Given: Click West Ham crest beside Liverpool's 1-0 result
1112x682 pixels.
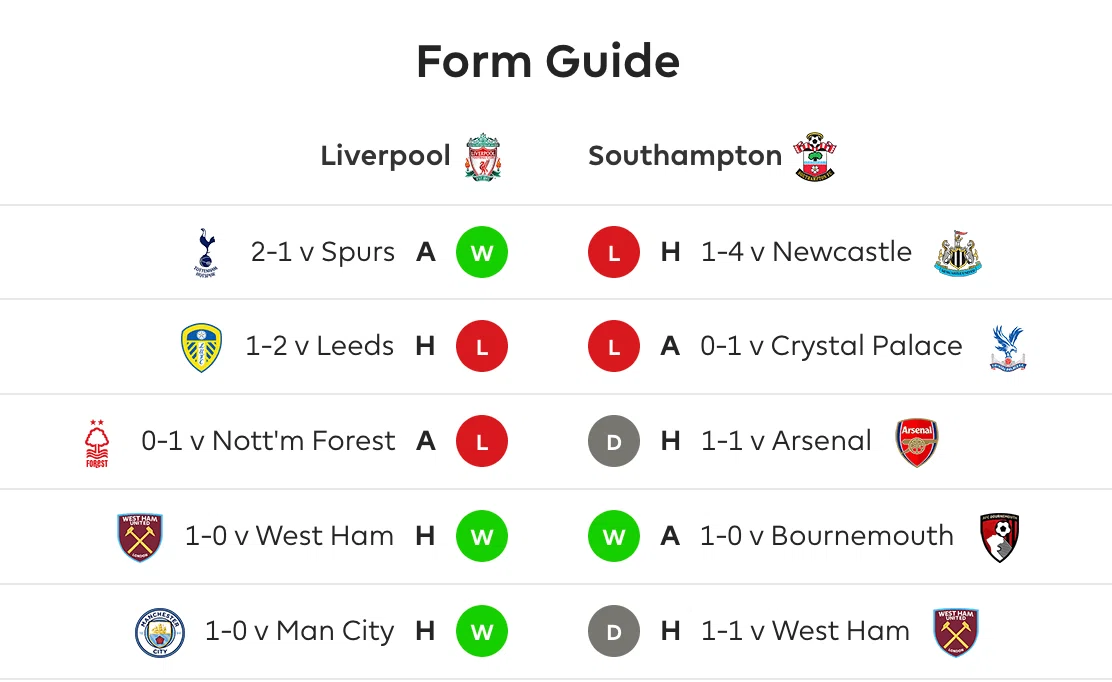Looking at the screenshot, I should pos(140,537).
